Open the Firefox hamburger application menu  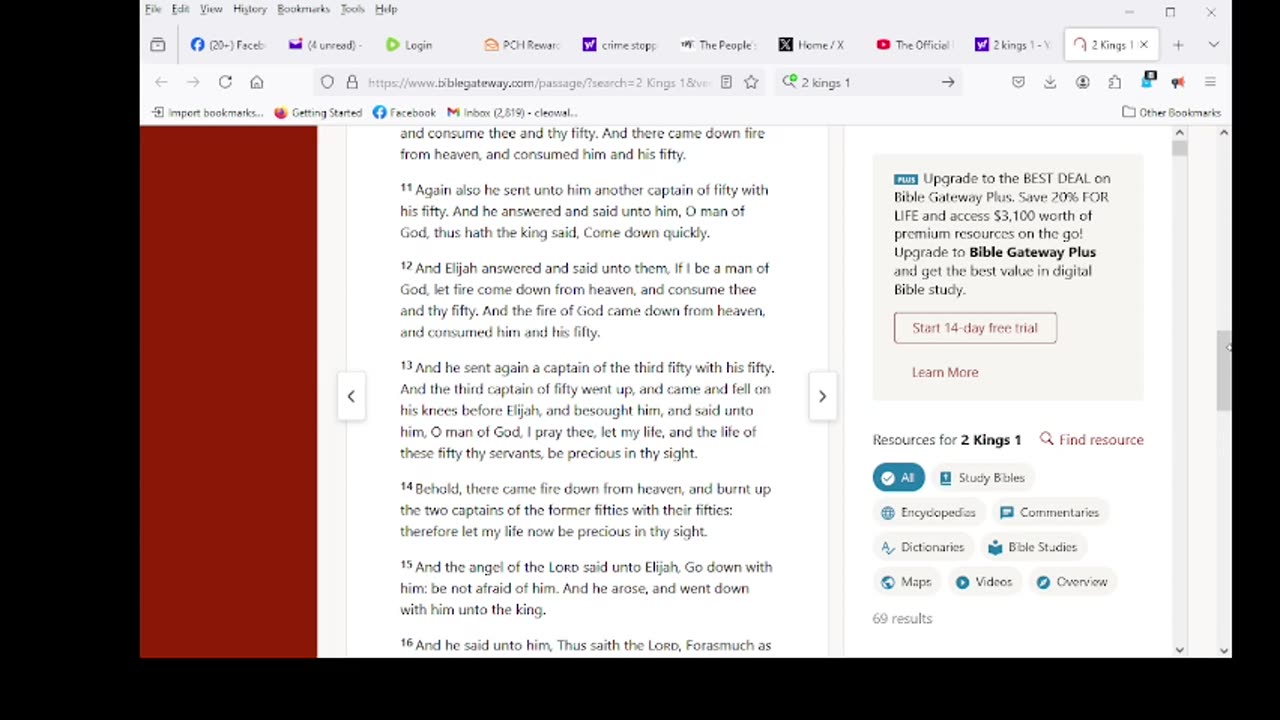click(x=1210, y=82)
